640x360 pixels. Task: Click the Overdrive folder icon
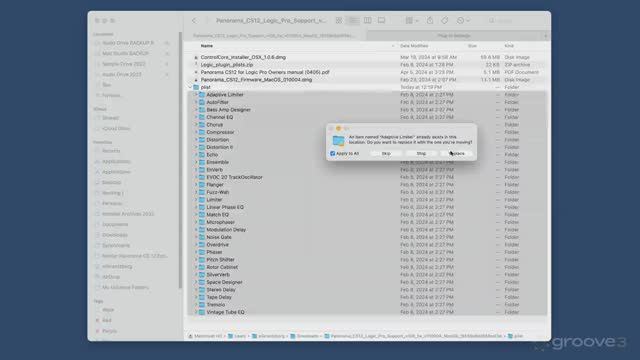click(202, 245)
